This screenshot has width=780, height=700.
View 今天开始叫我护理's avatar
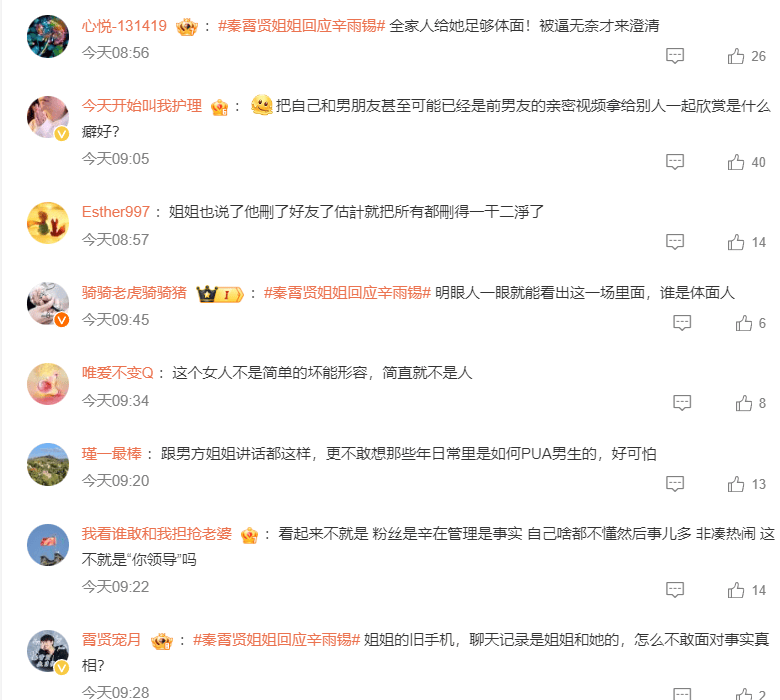pos(48,117)
